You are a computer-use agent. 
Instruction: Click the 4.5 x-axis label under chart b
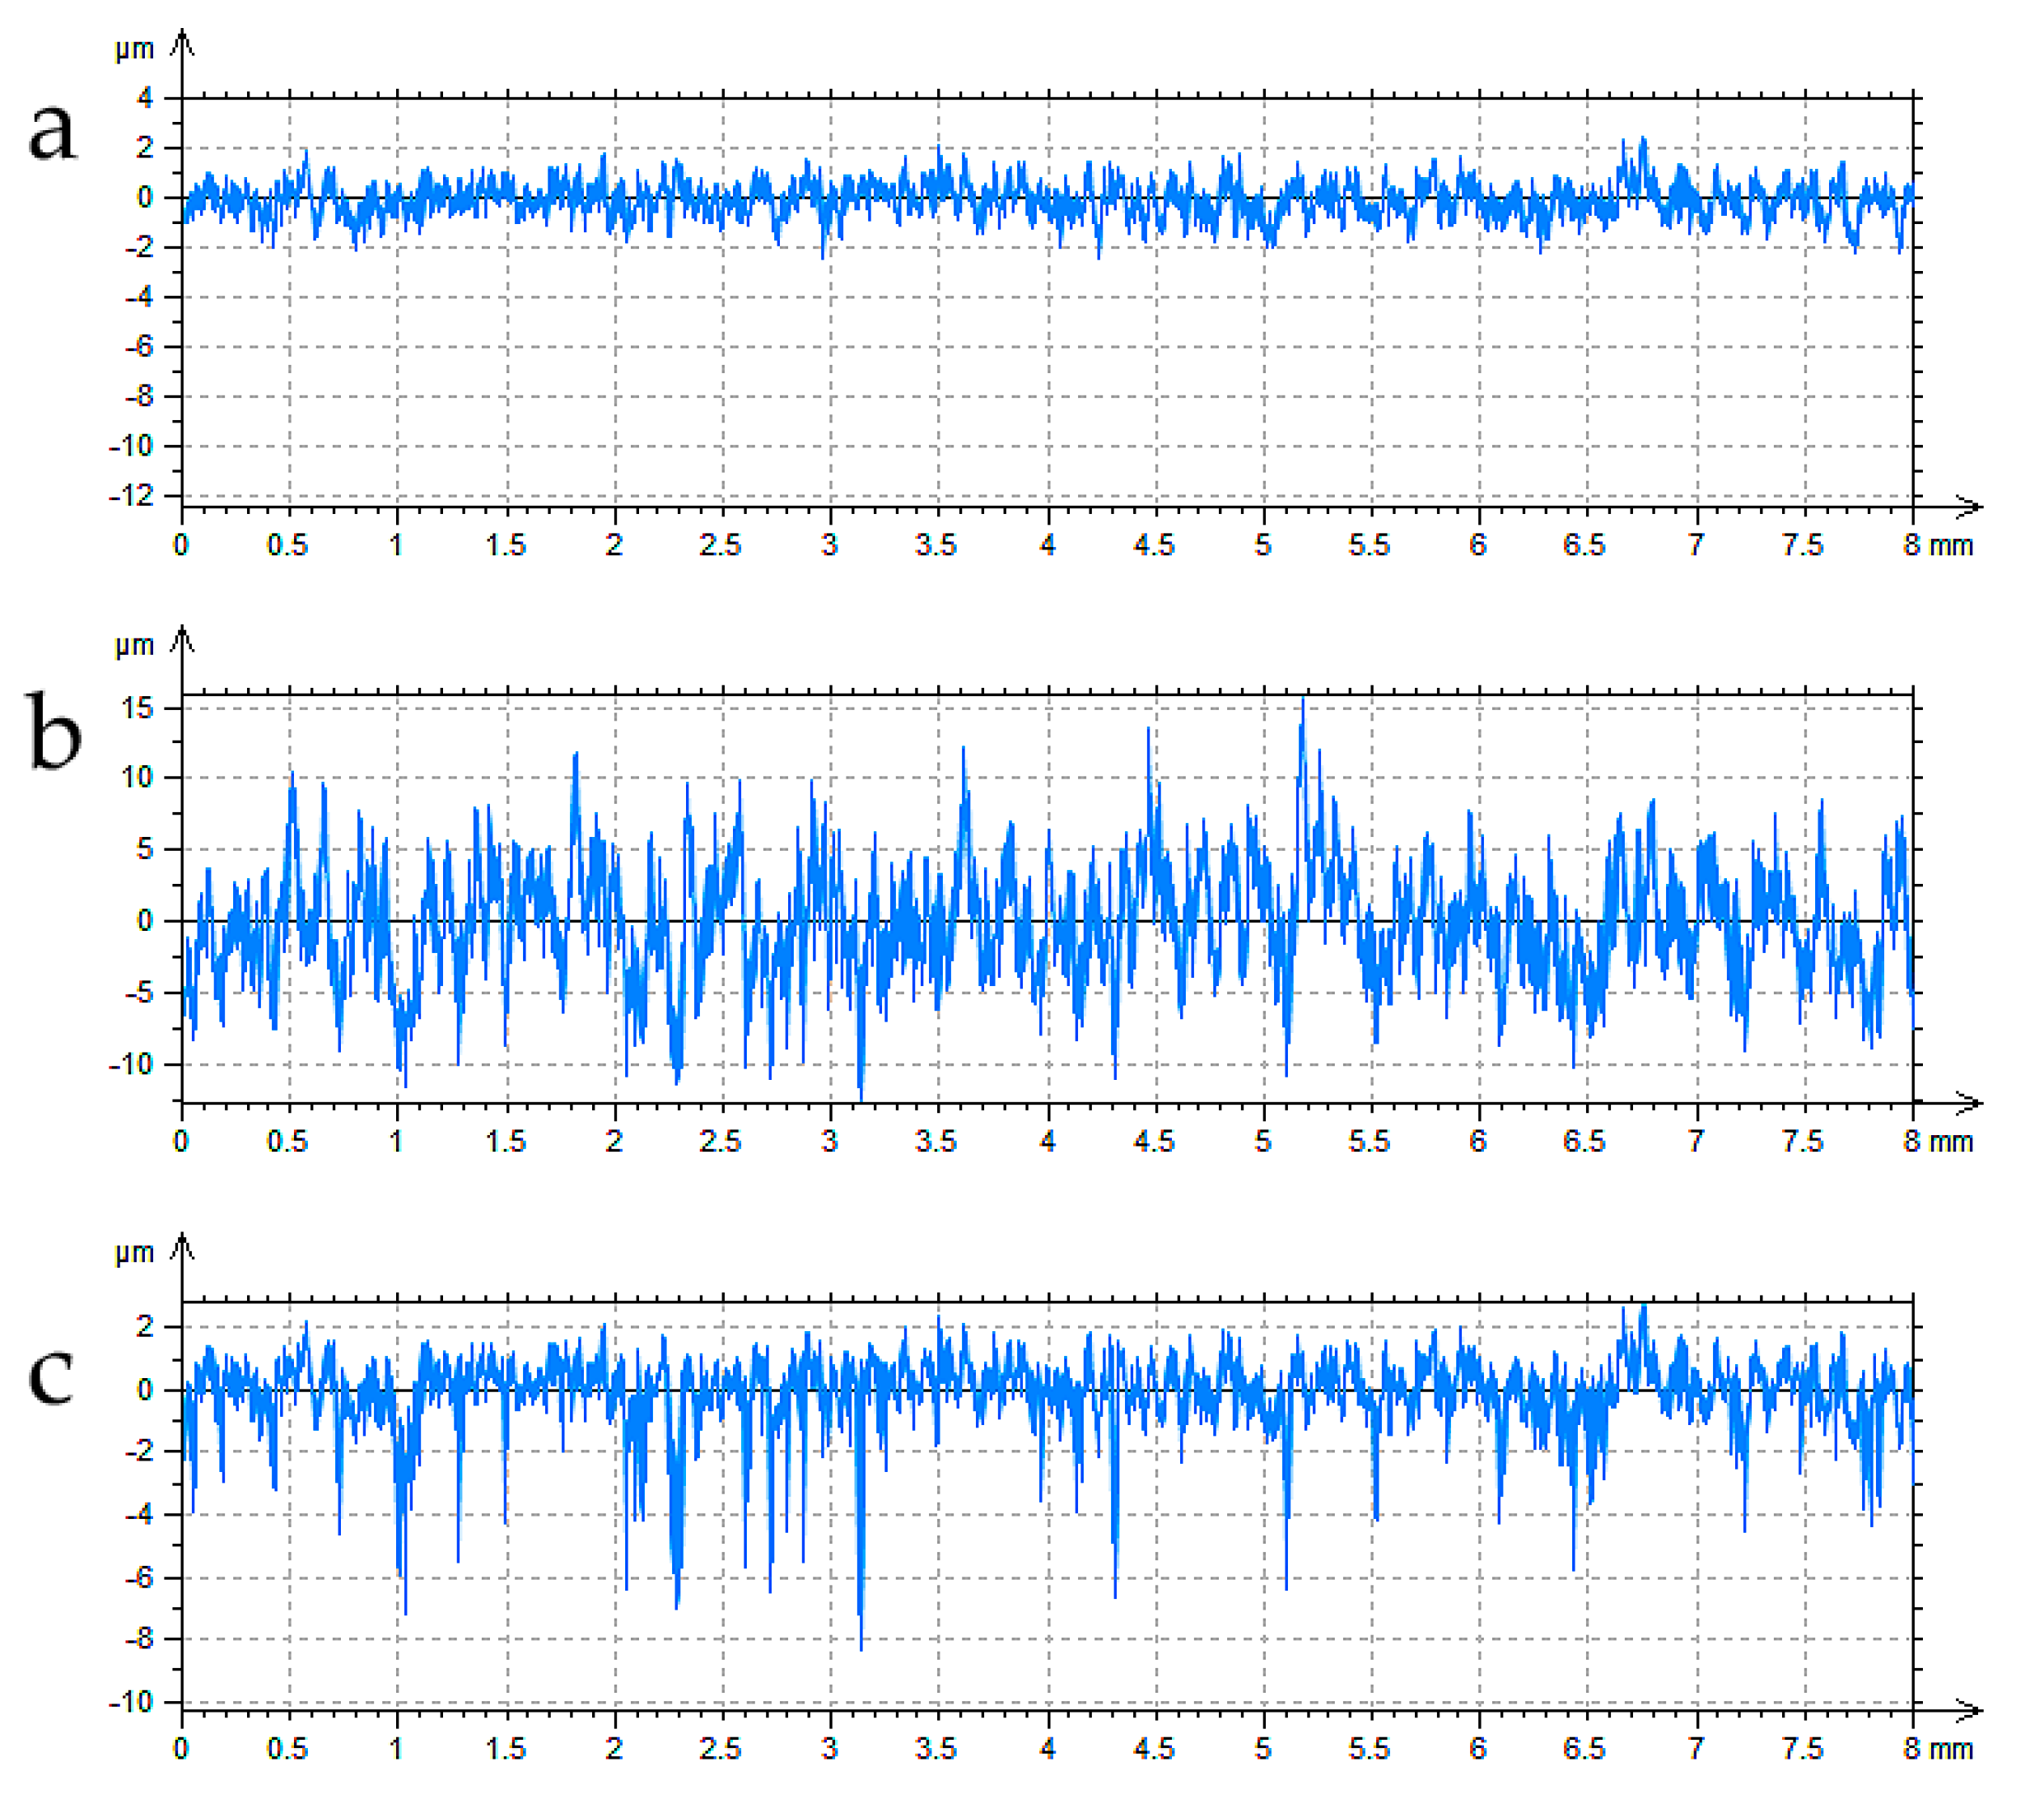click(1153, 1141)
